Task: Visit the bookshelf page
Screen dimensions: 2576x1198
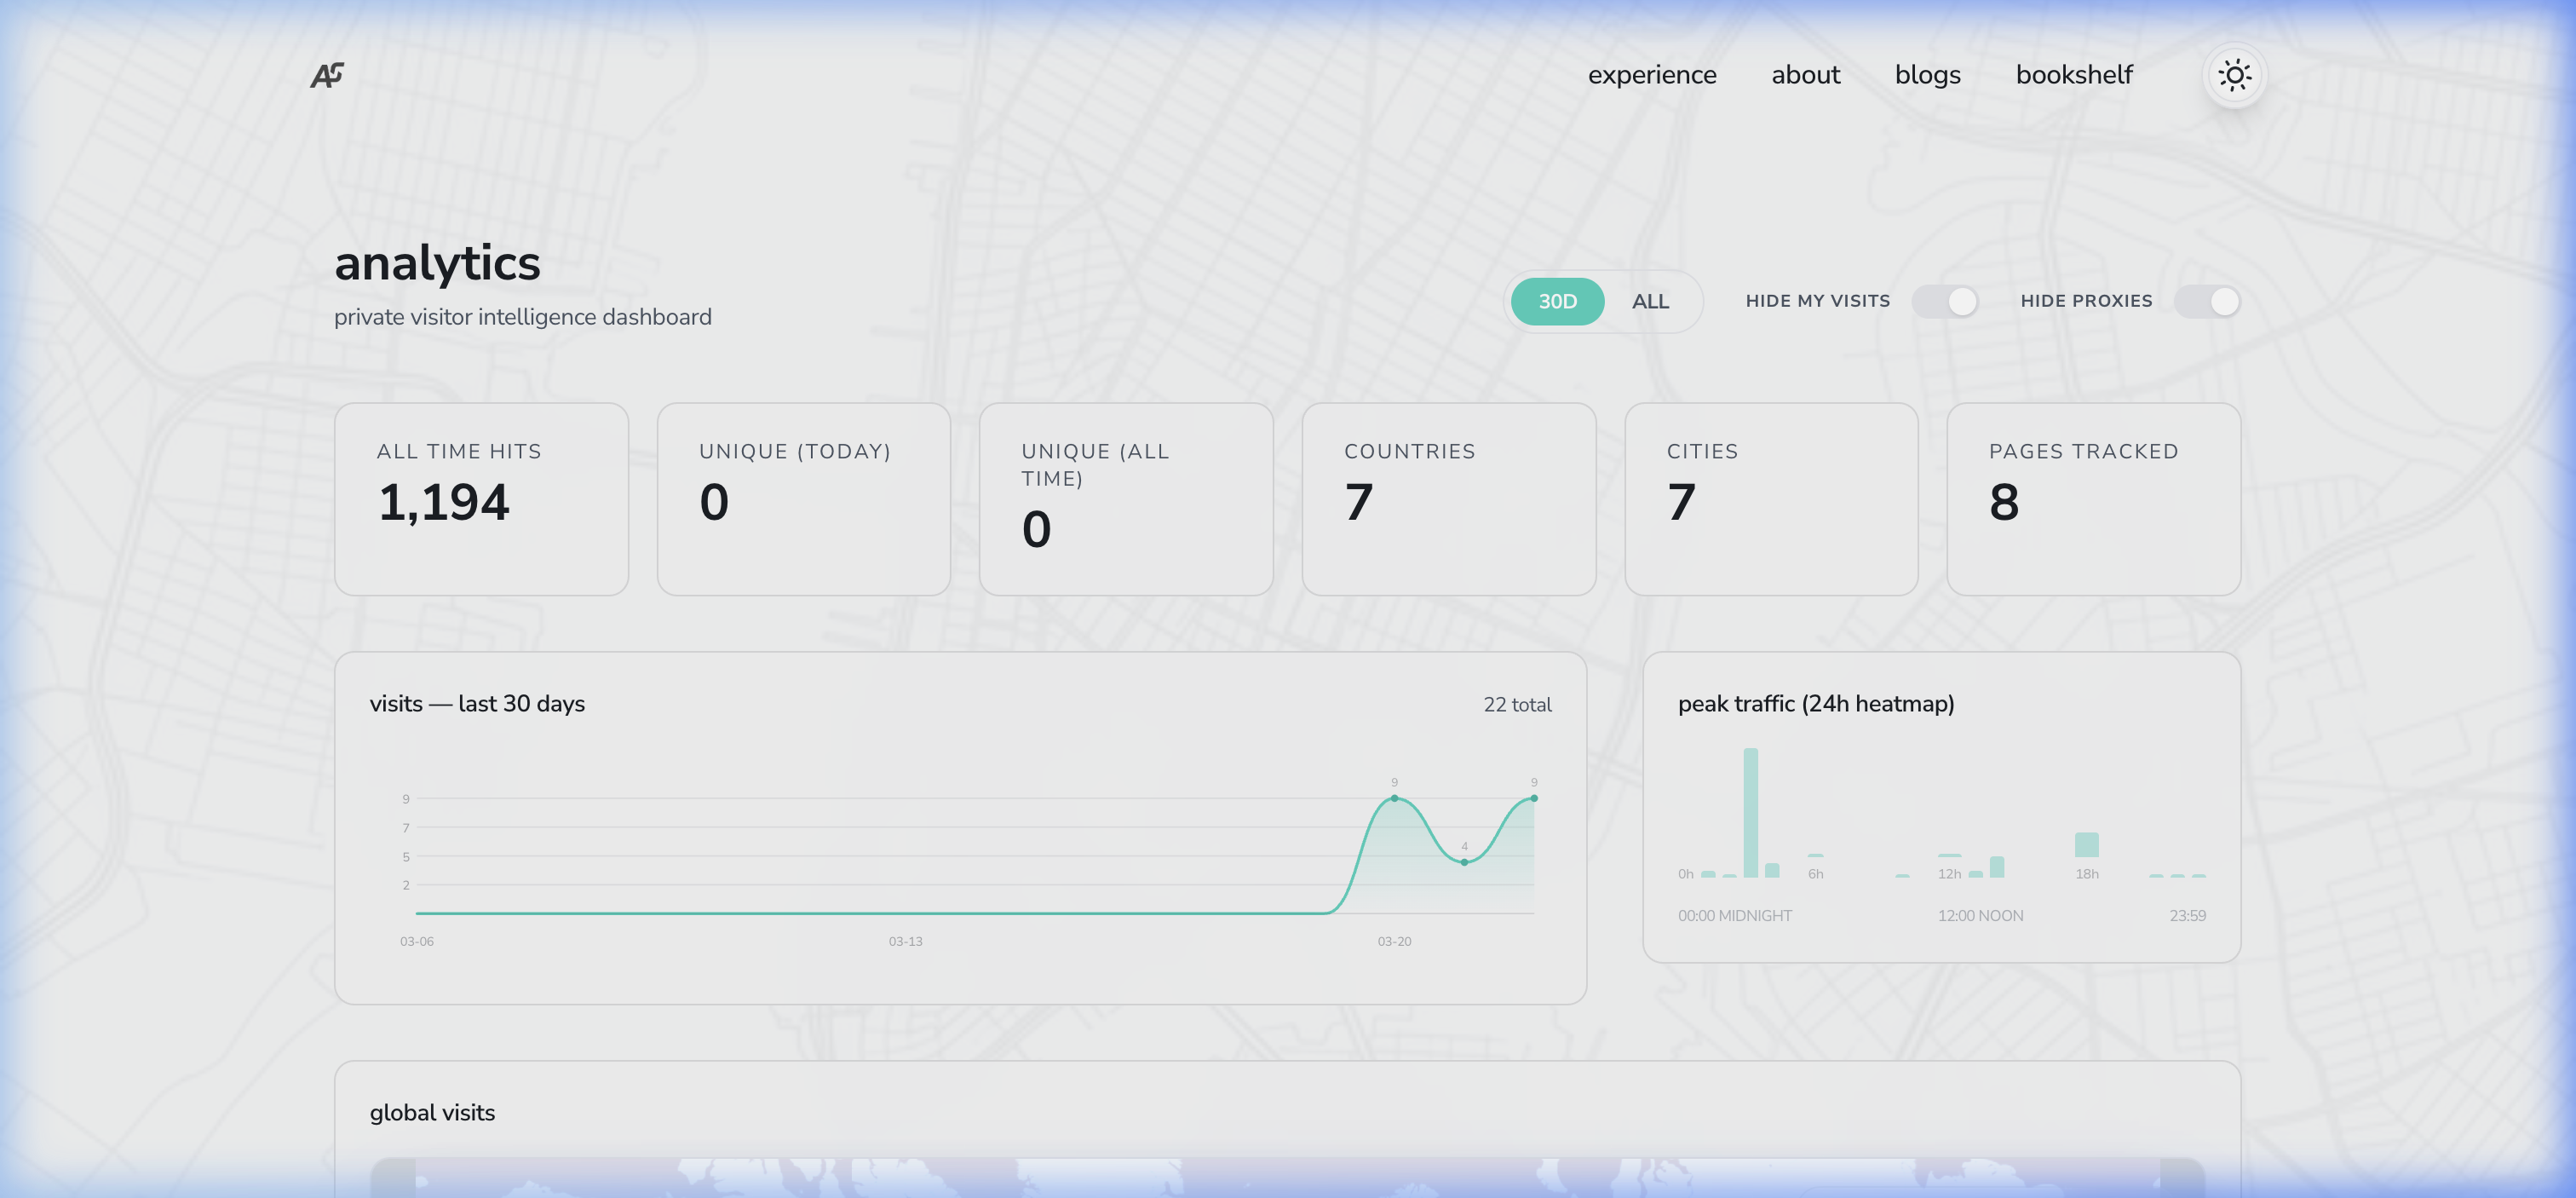Action: pos(2074,74)
